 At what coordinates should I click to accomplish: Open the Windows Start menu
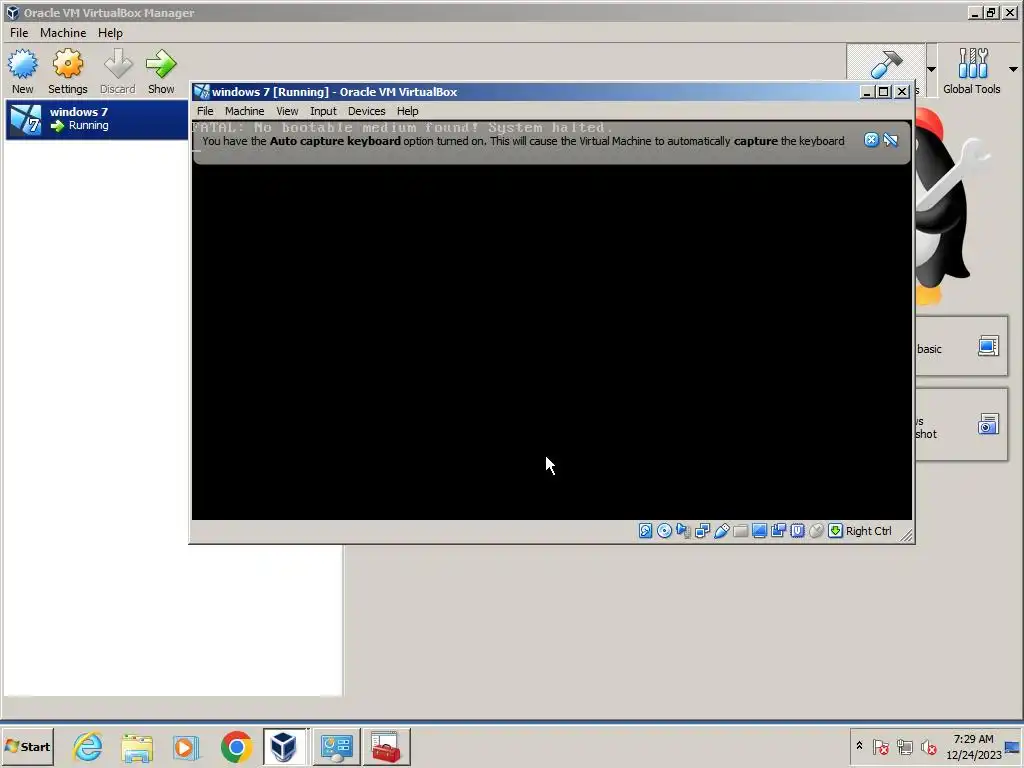(x=27, y=746)
